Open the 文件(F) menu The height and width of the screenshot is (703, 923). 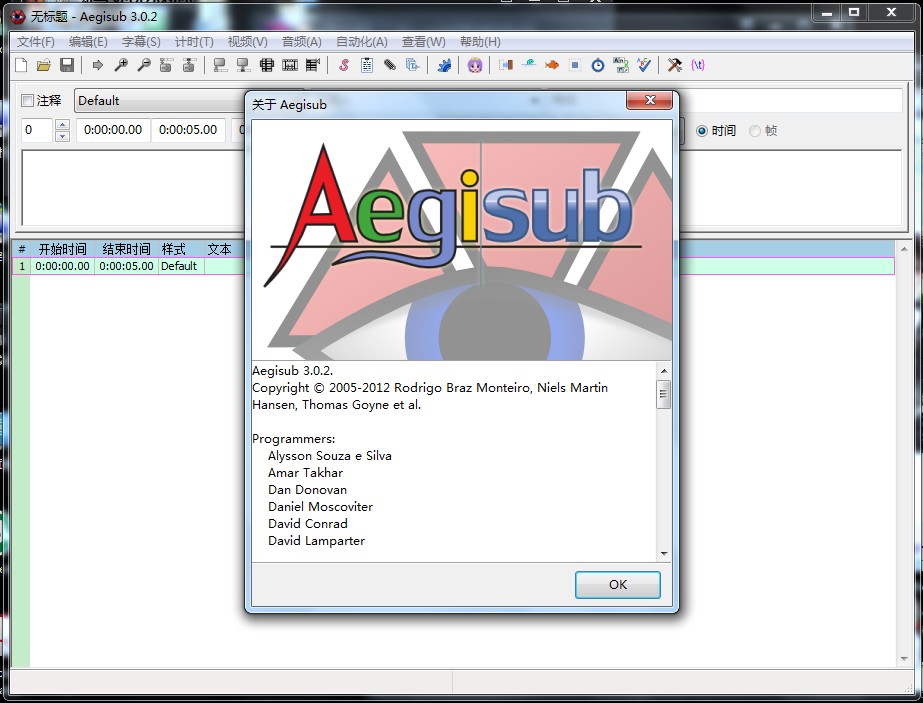click(x=35, y=42)
